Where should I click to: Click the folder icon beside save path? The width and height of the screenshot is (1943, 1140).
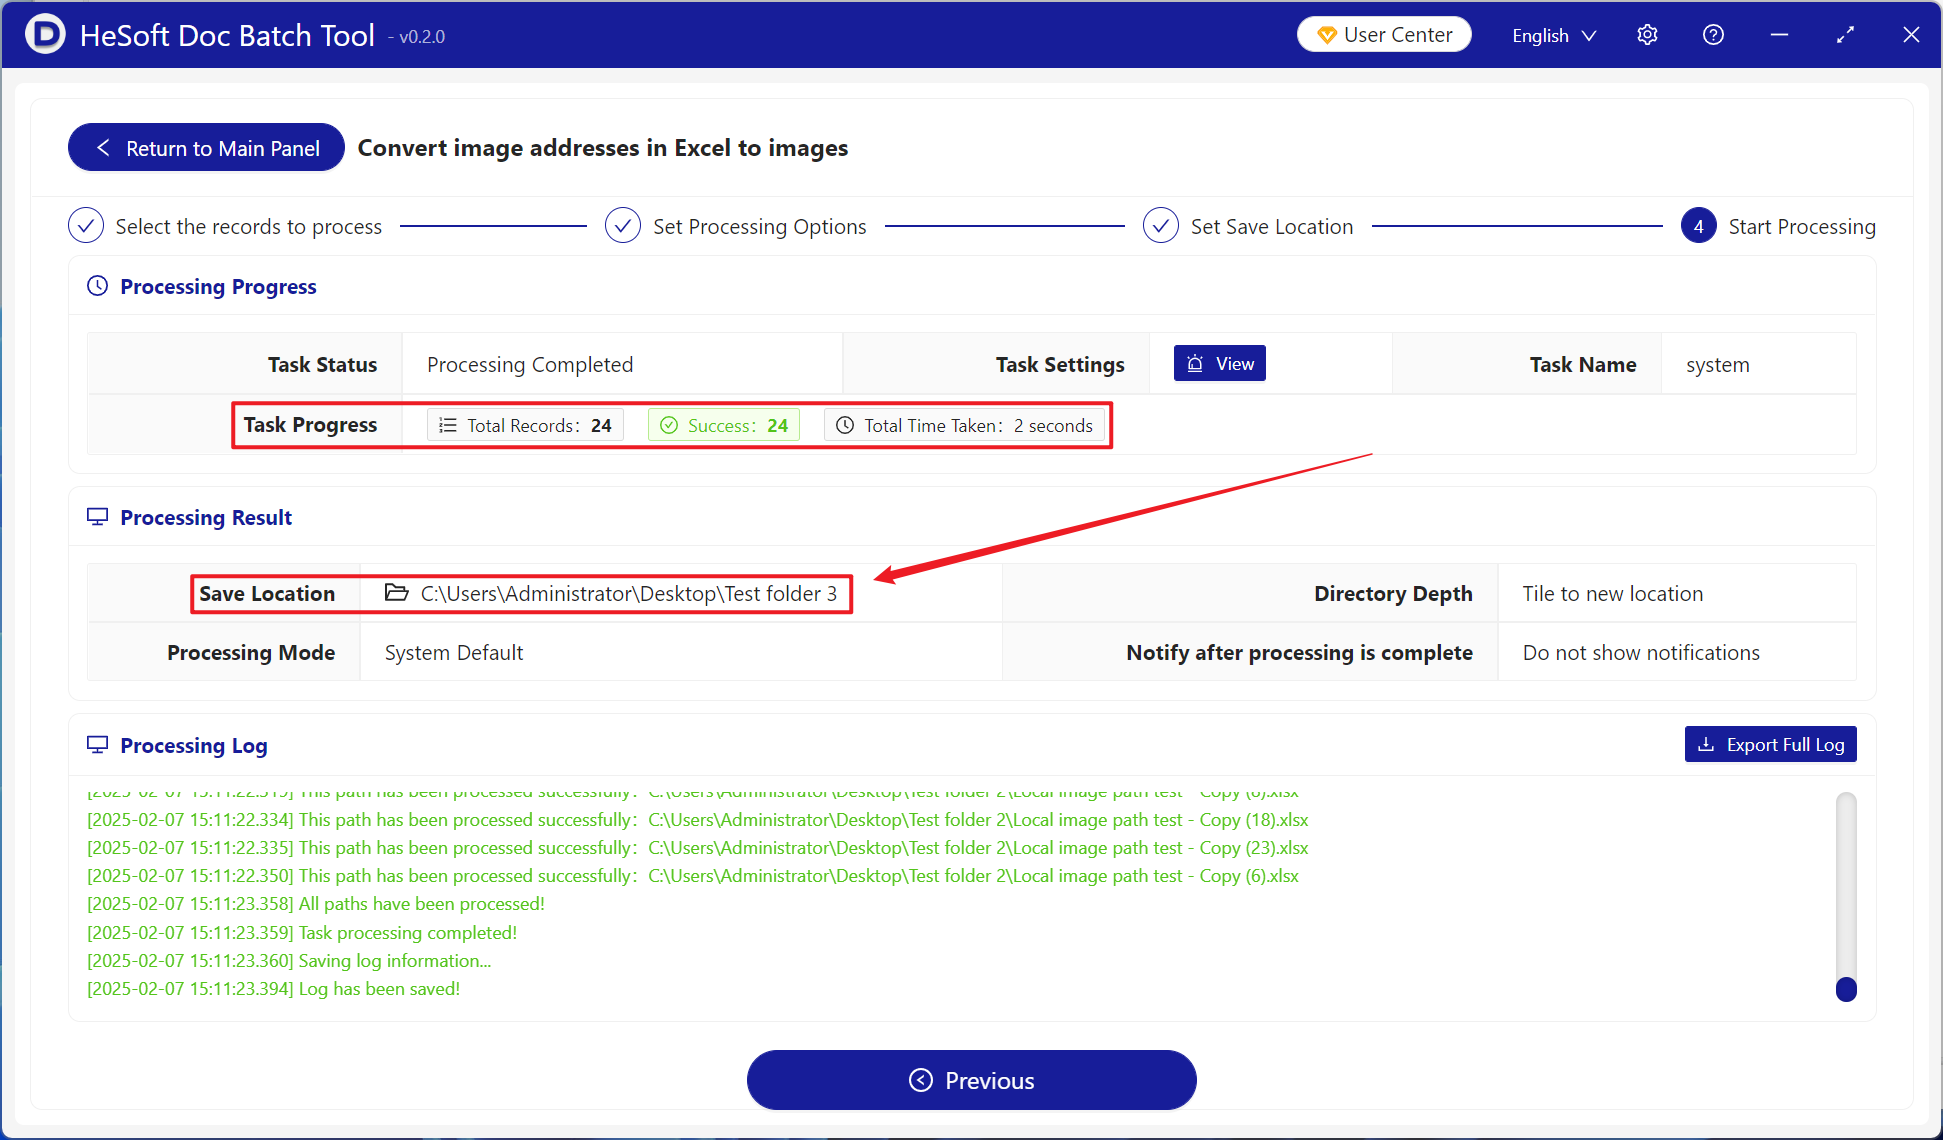click(x=397, y=593)
